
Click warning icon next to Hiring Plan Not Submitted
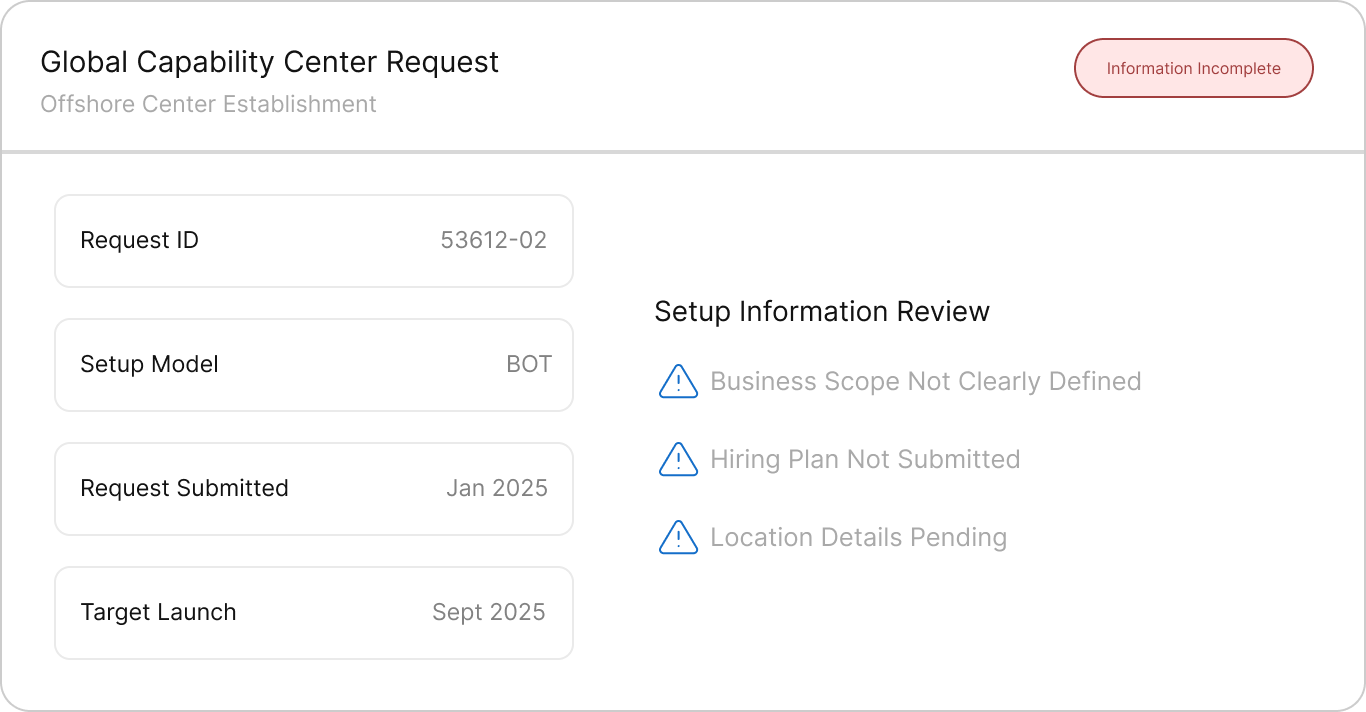click(x=678, y=460)
